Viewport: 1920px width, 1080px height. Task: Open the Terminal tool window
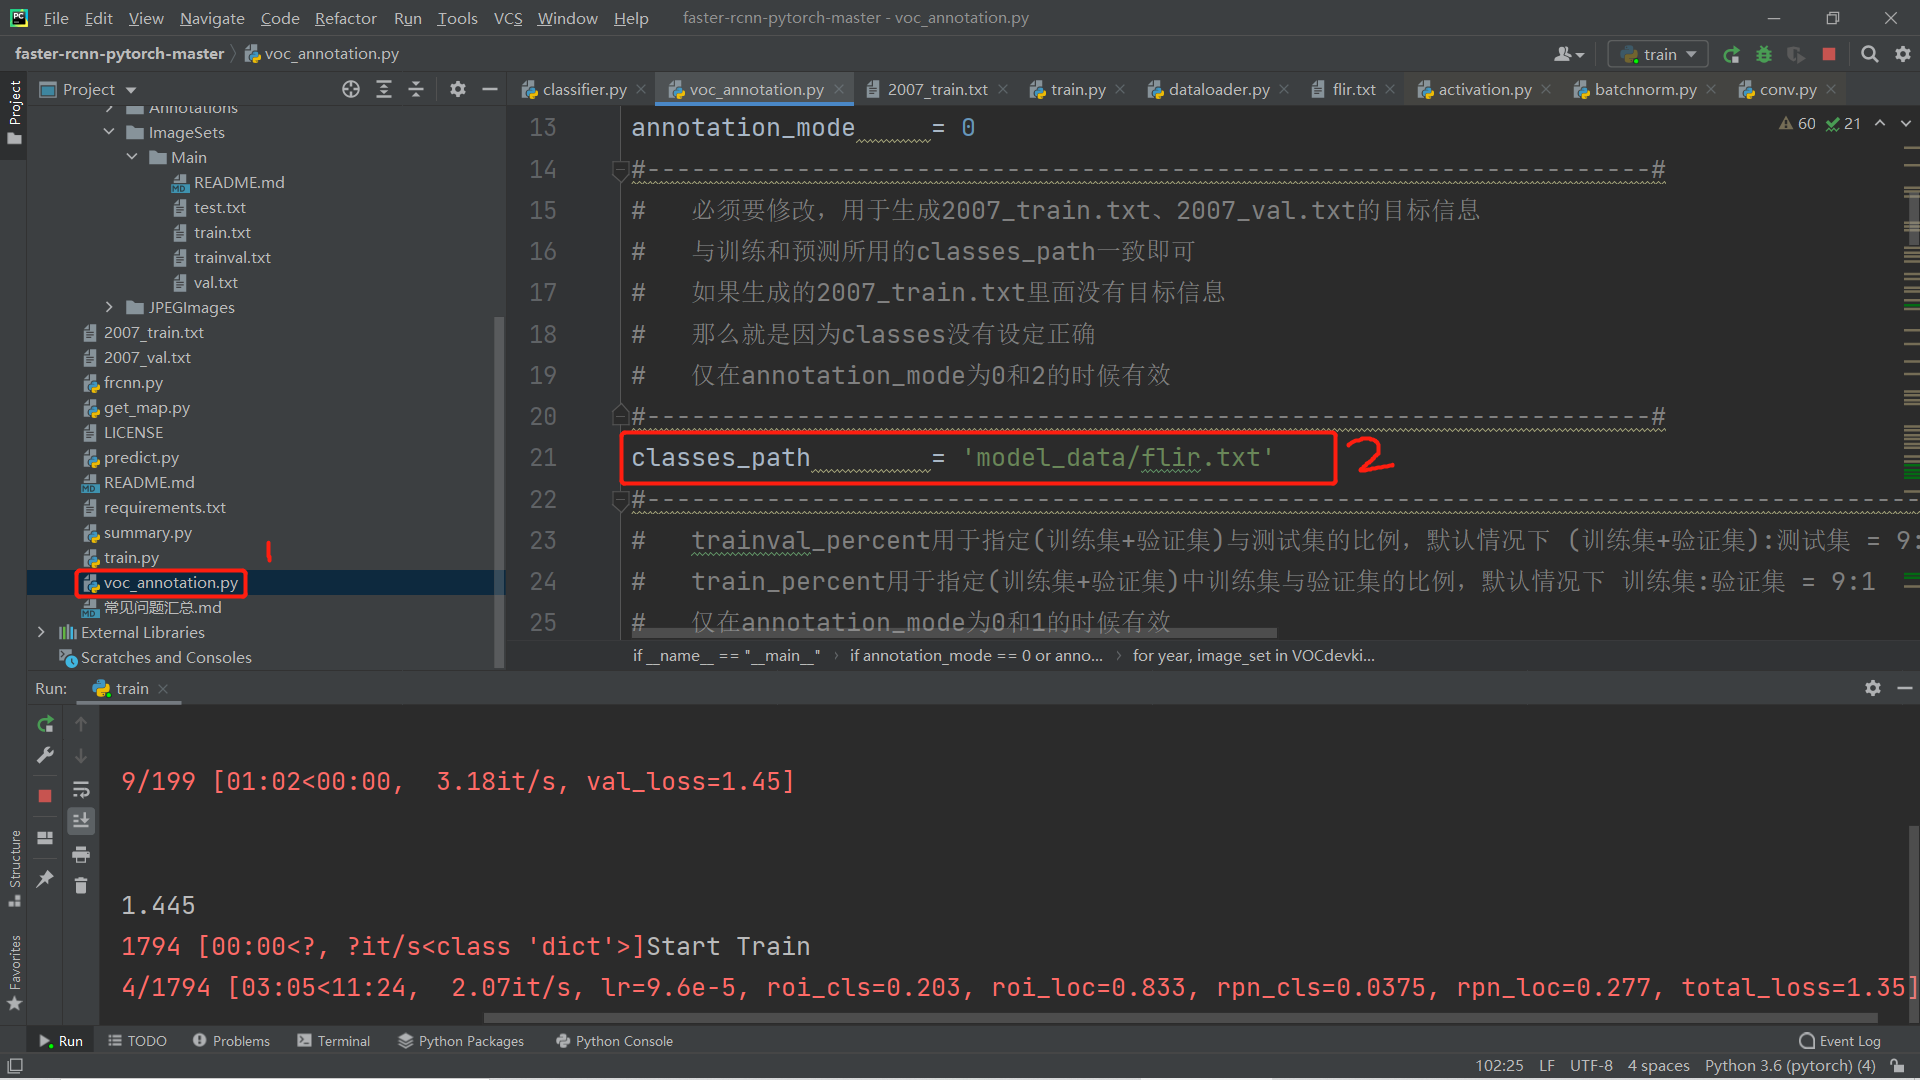334,1041
